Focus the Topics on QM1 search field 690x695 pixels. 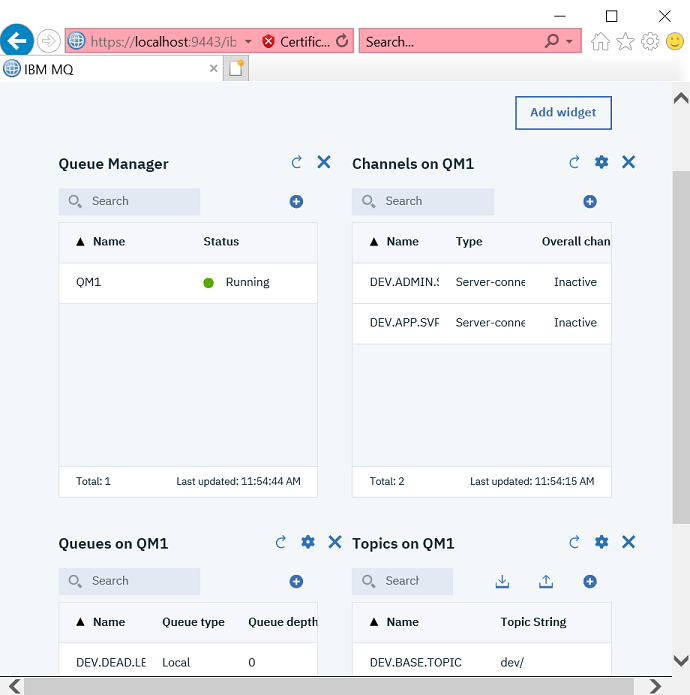[x=402, y=582]
